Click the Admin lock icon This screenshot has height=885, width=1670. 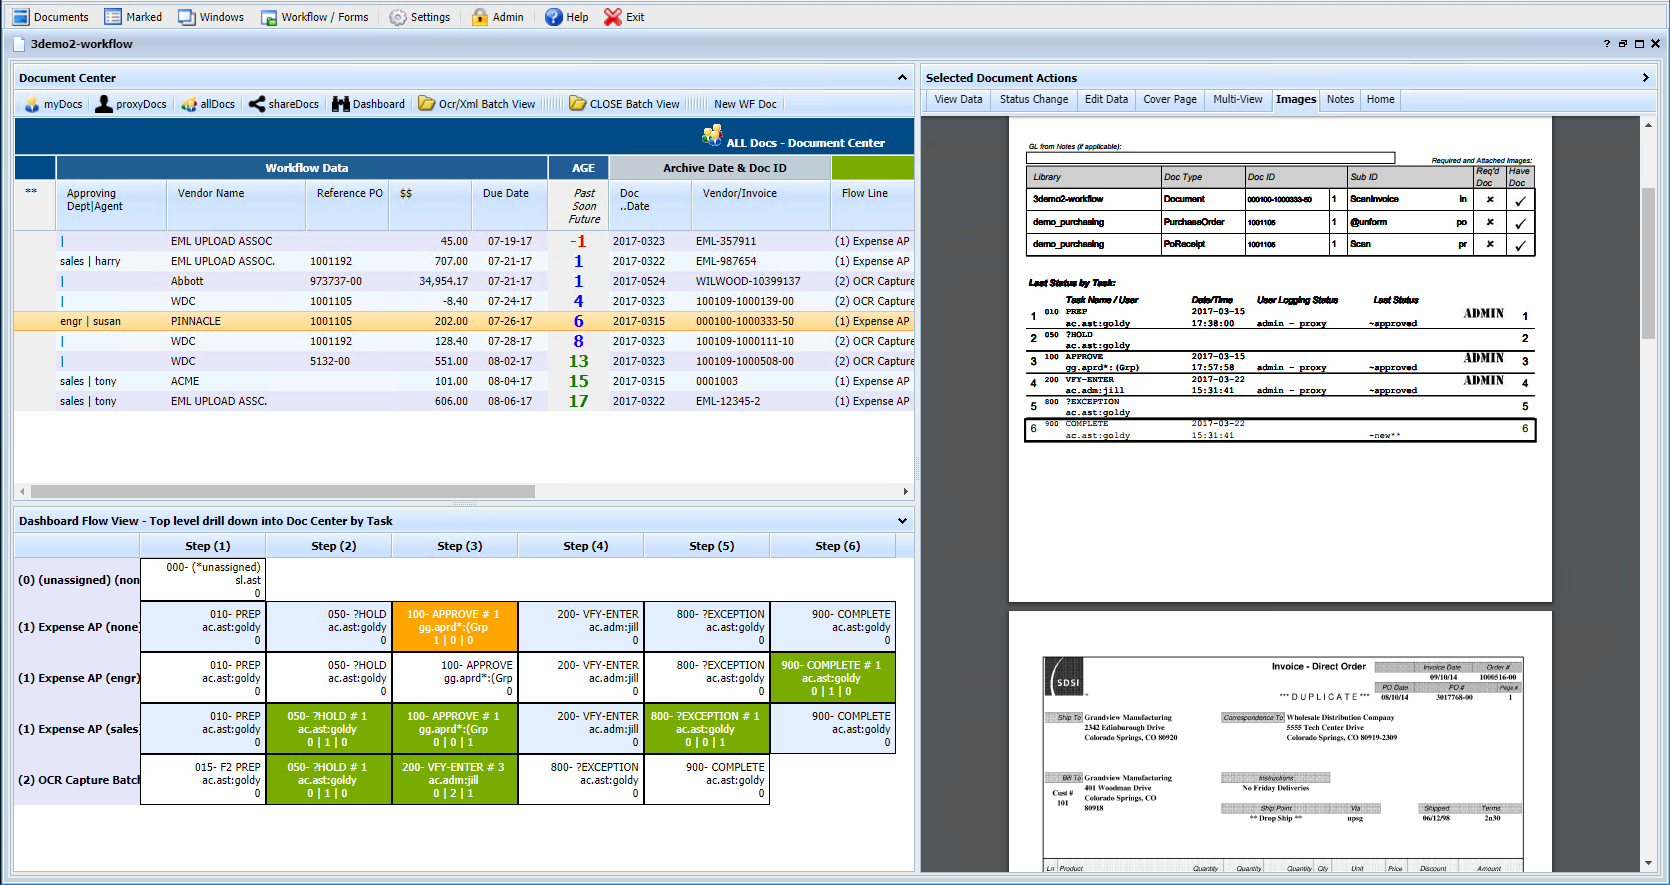(480, 17)
